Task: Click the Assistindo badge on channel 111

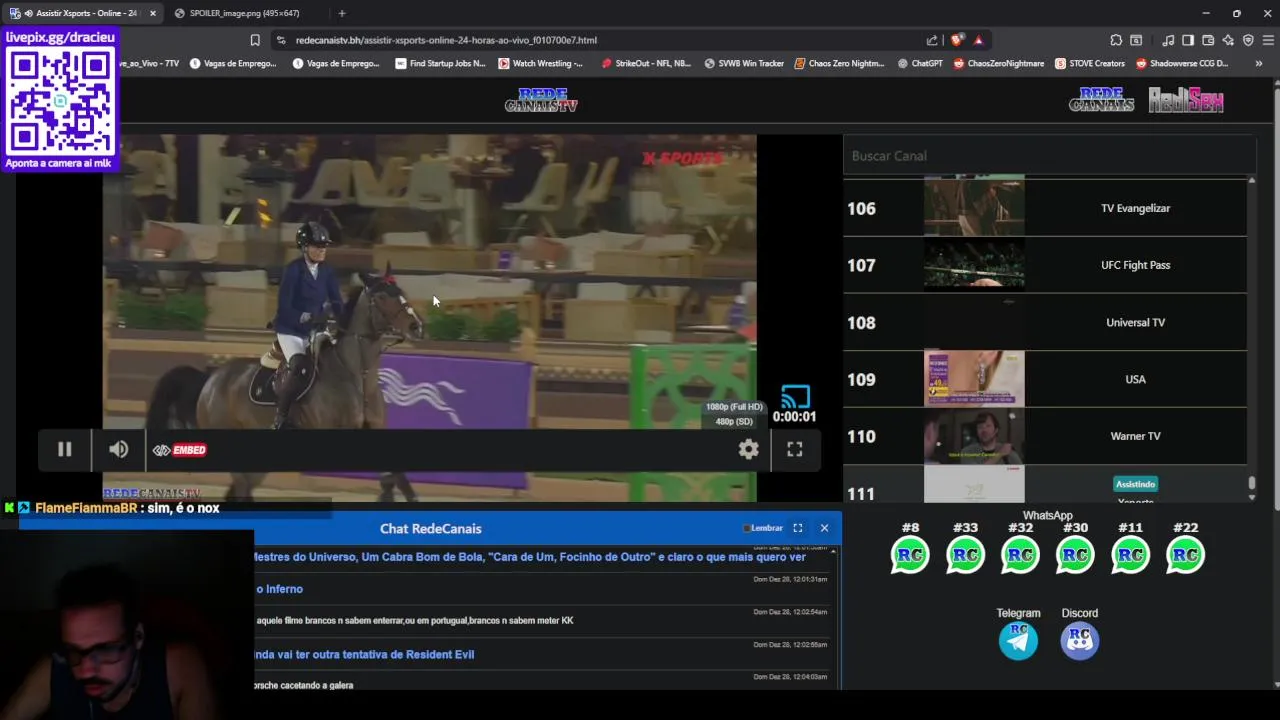Action: point(1135,484)
